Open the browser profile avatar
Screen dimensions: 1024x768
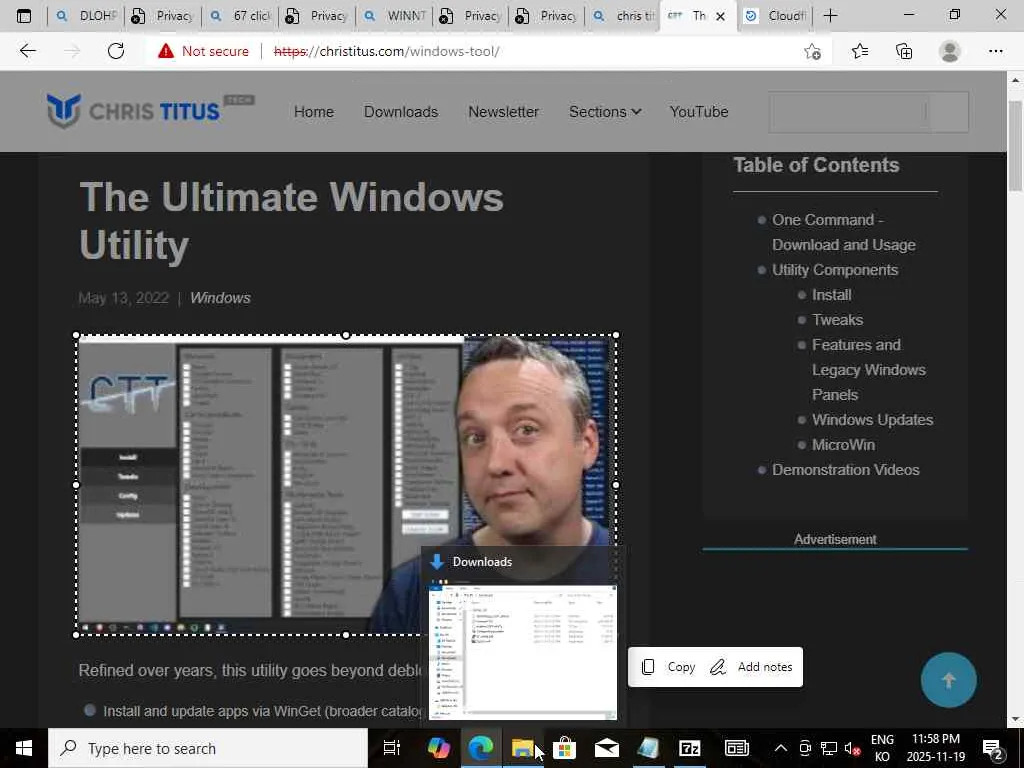tap(950, 51)
